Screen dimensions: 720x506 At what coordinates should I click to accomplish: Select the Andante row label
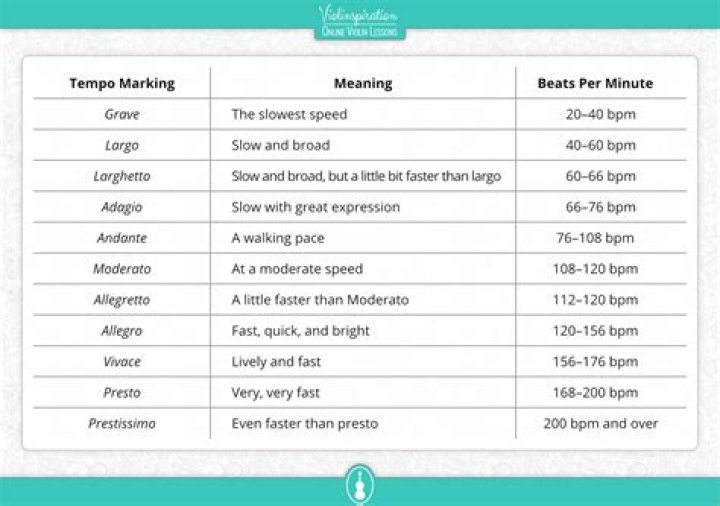(122, 238)
